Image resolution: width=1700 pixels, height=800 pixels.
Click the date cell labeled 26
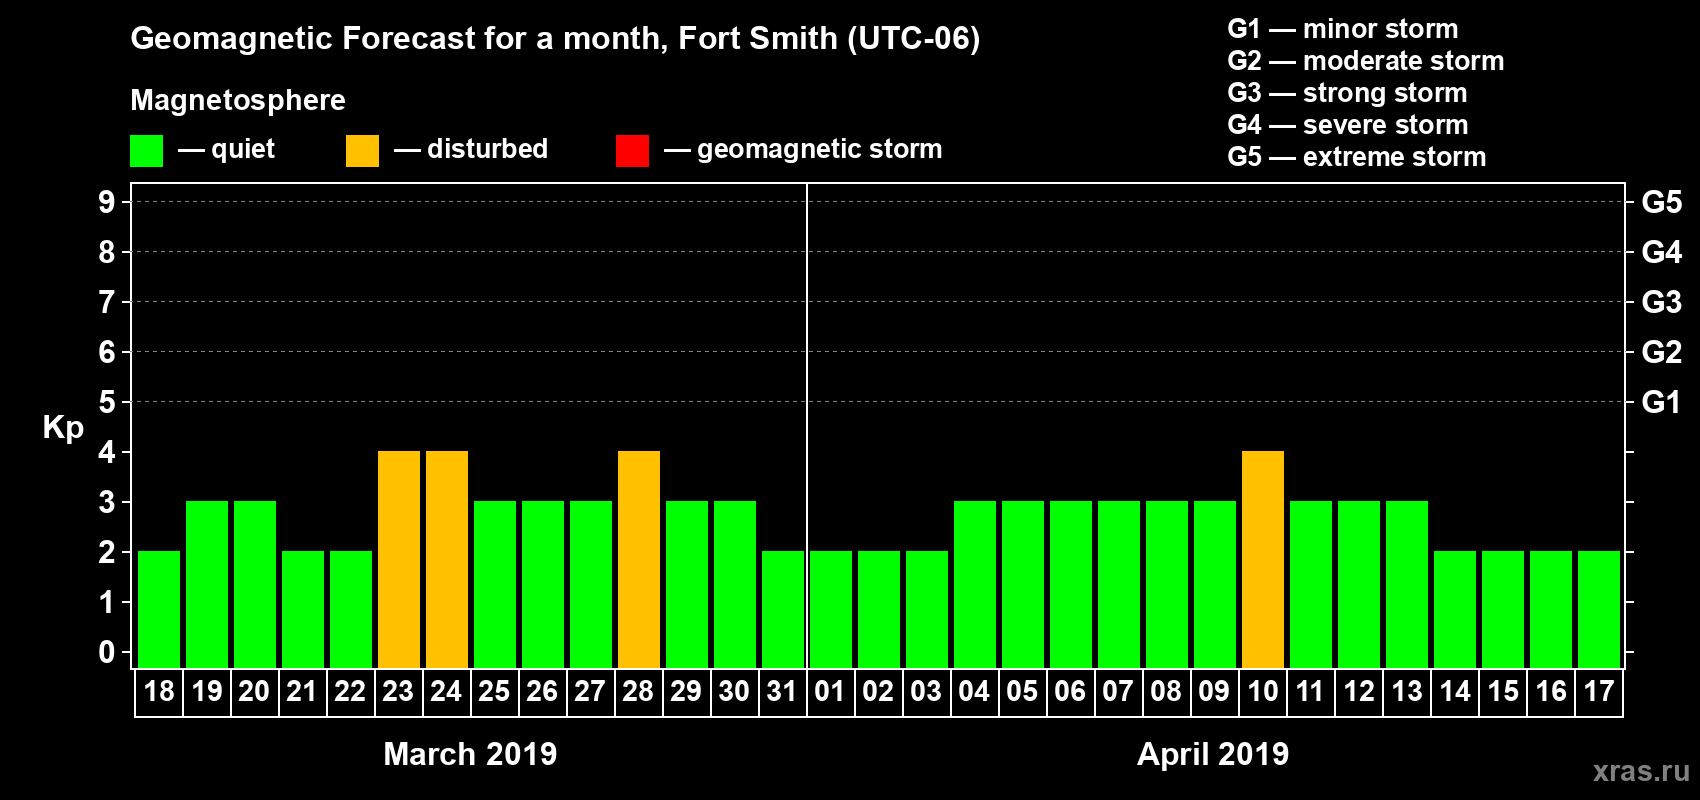tap(543, 692)
